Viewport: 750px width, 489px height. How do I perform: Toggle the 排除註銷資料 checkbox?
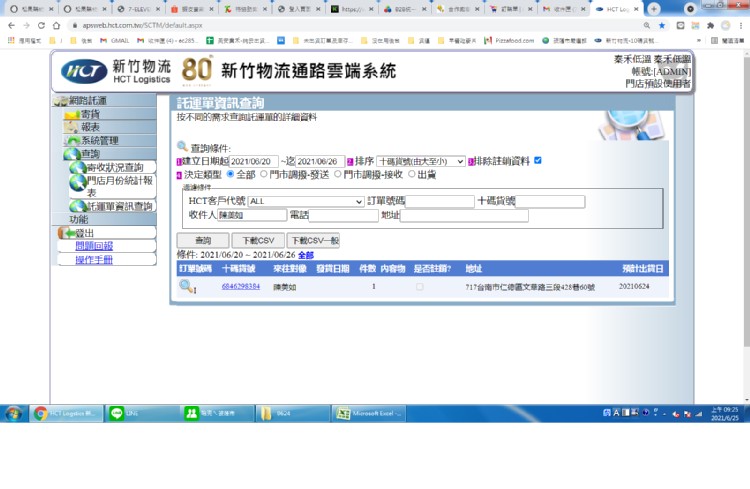click(x=538, y=160)
